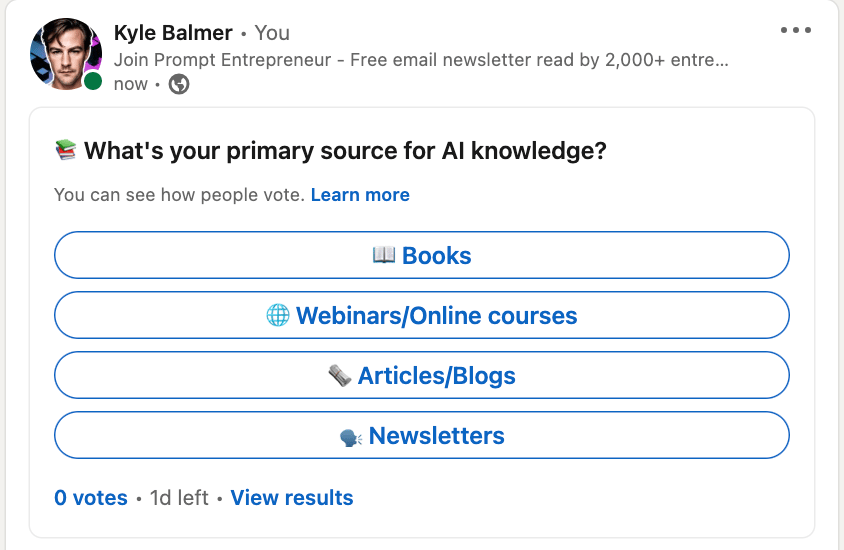
Task: Click the poll question about AI knowledge
Action: [x=345, y=151]
